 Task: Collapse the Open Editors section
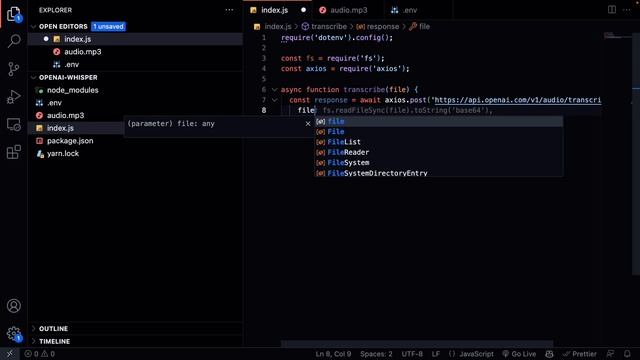pyautogui.click(x=33, y=27)
